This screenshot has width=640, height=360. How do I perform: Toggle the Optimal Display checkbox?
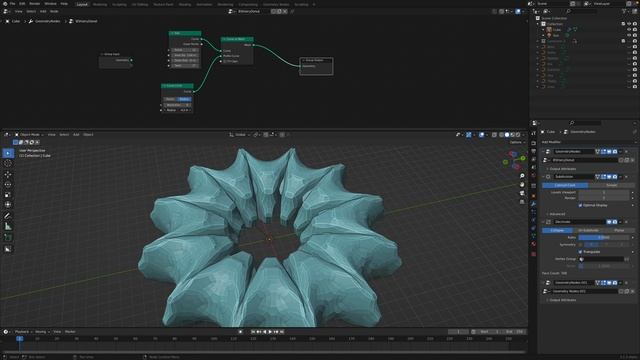click(580, 205)
